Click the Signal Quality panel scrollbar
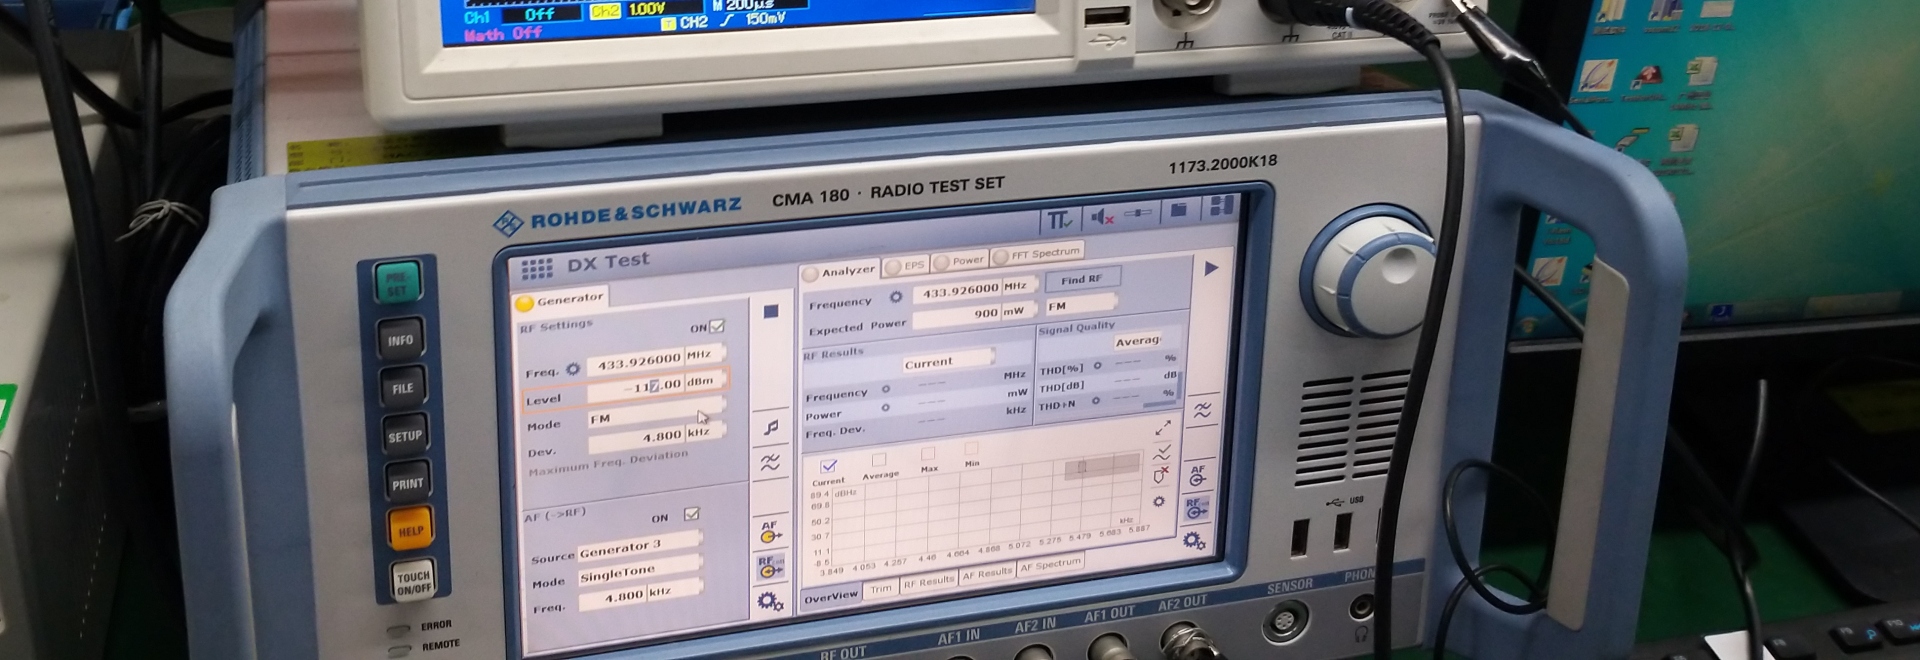The width and height of the screenshot is (1920, 660). [x=1180, y=384]
